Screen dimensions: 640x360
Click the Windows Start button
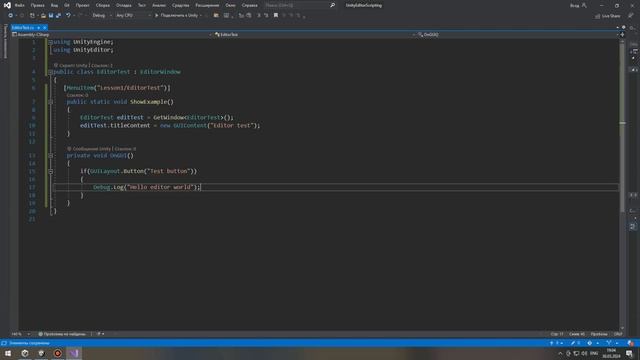point(8,353)
